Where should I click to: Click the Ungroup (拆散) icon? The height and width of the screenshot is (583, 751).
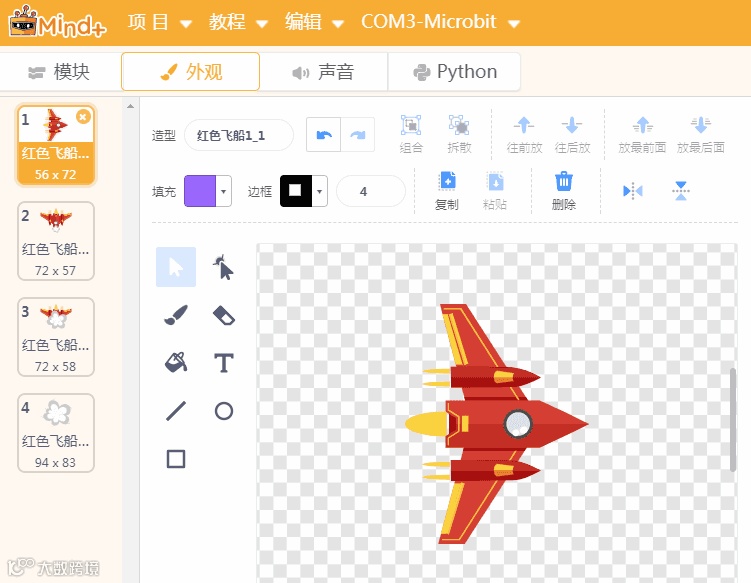(x=459, y=134)
